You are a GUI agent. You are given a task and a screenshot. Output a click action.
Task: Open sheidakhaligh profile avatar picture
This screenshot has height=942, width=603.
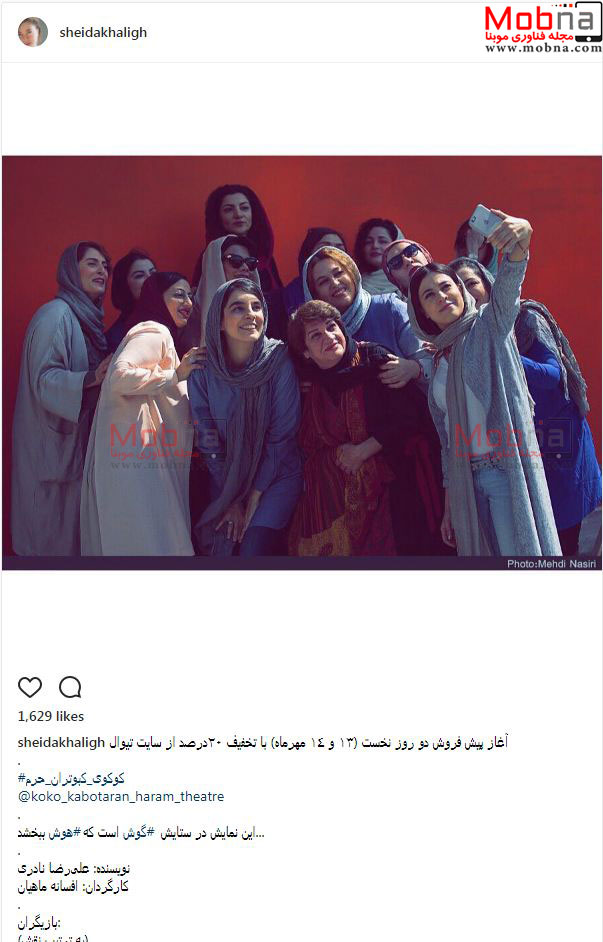33,32
